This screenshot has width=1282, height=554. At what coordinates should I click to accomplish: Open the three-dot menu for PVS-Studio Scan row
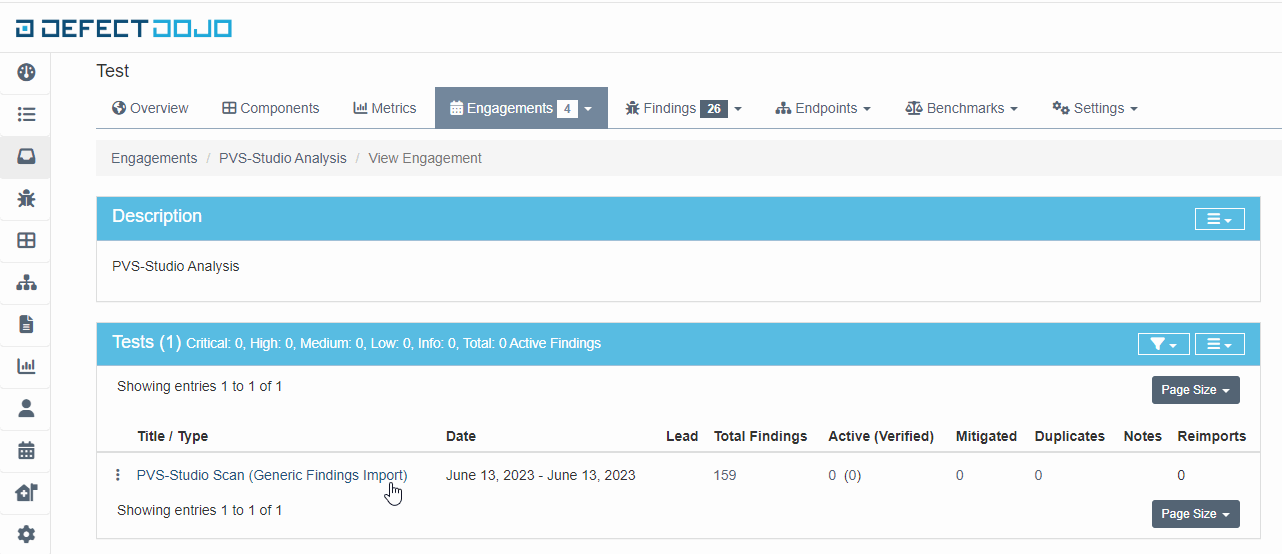[118, 476]
